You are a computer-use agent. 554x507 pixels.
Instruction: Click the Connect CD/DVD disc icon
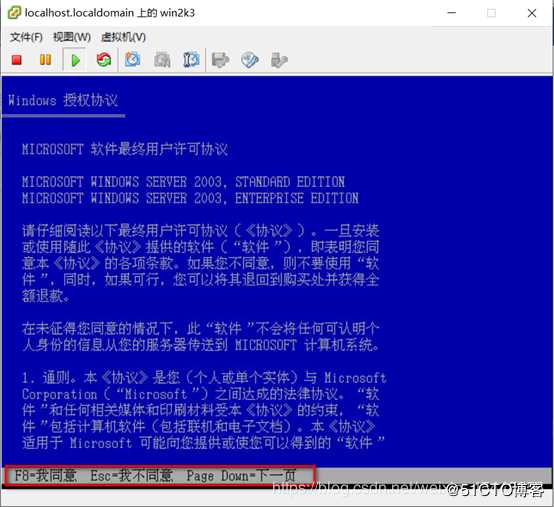(249, 60)
